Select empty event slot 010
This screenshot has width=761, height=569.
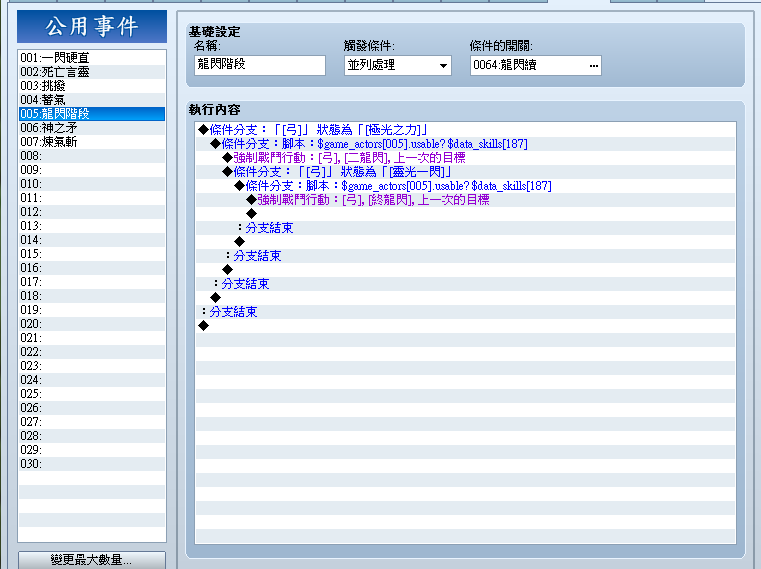coord(92,184)
